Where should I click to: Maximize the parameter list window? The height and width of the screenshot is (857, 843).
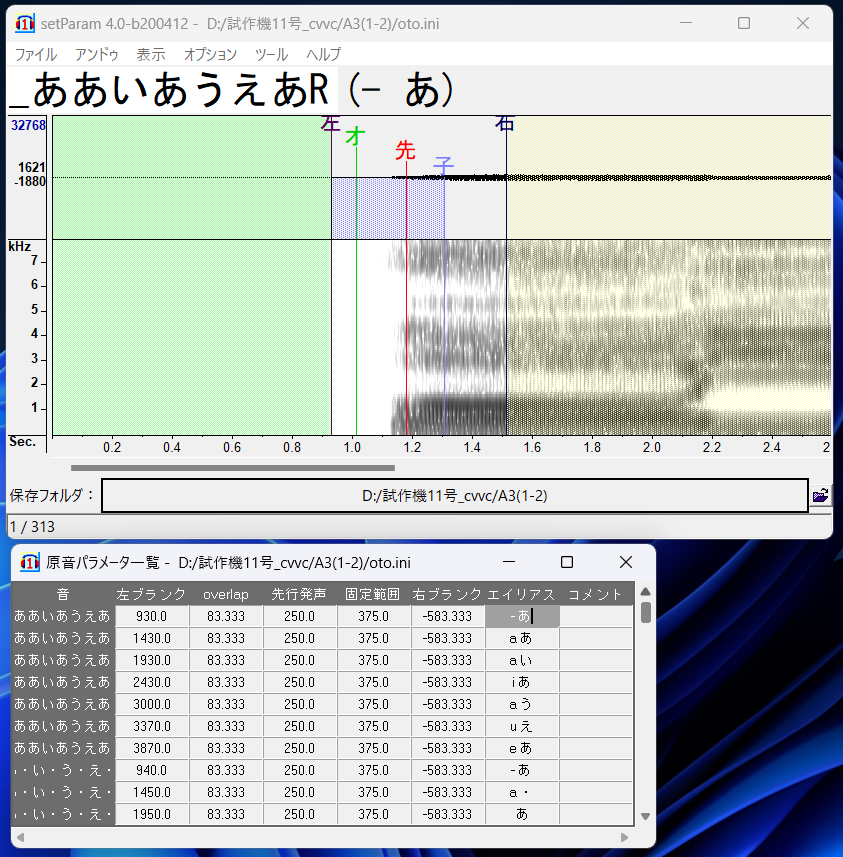click(567, 562)
